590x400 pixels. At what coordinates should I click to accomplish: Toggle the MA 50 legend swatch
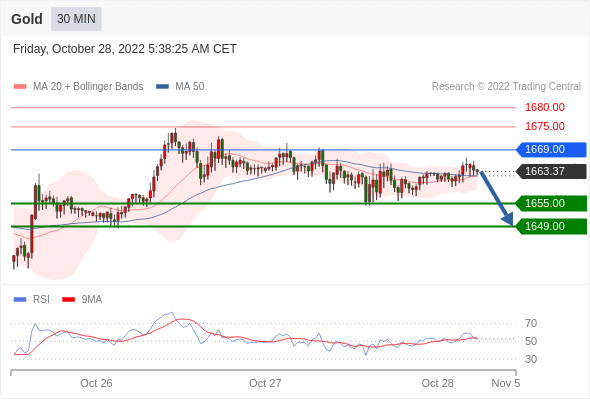162,87
